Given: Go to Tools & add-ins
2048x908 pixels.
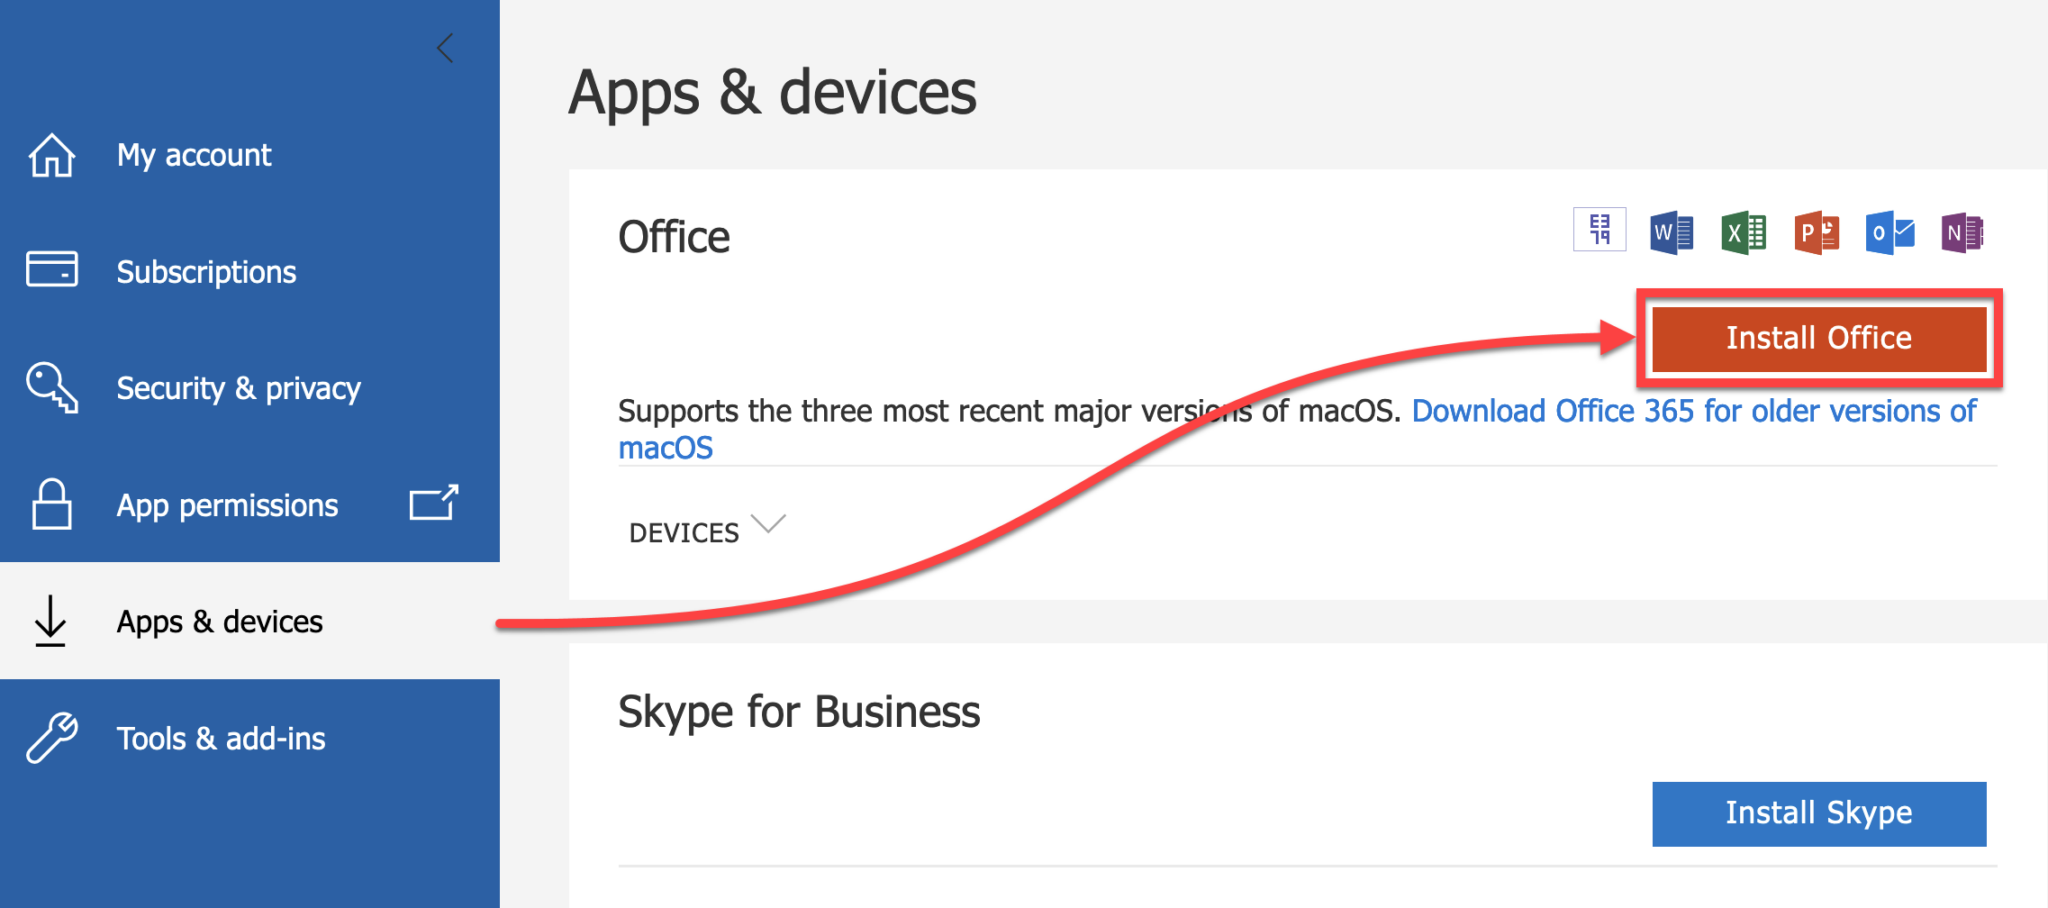Looking at the screenshot, I should pyautogui.click(x=221, y=738).
